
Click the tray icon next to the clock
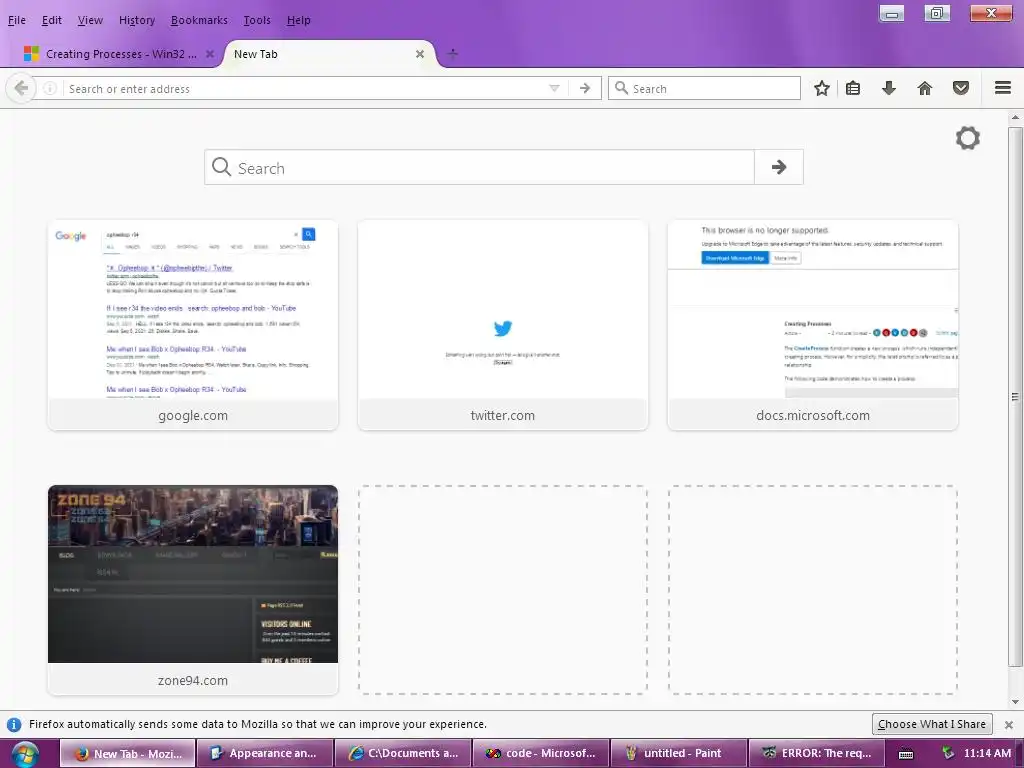[948, 754]
